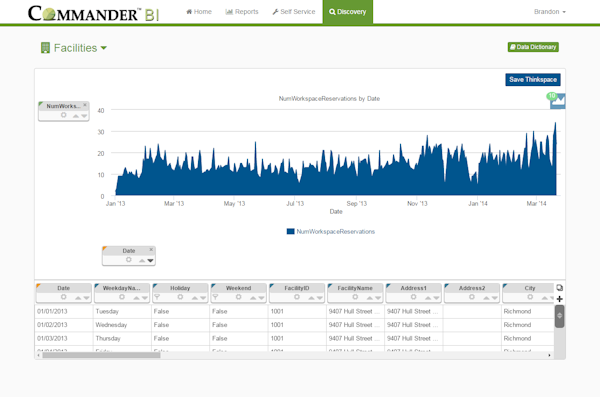Sort FacilityID column descending

click(x=320, y=297)
